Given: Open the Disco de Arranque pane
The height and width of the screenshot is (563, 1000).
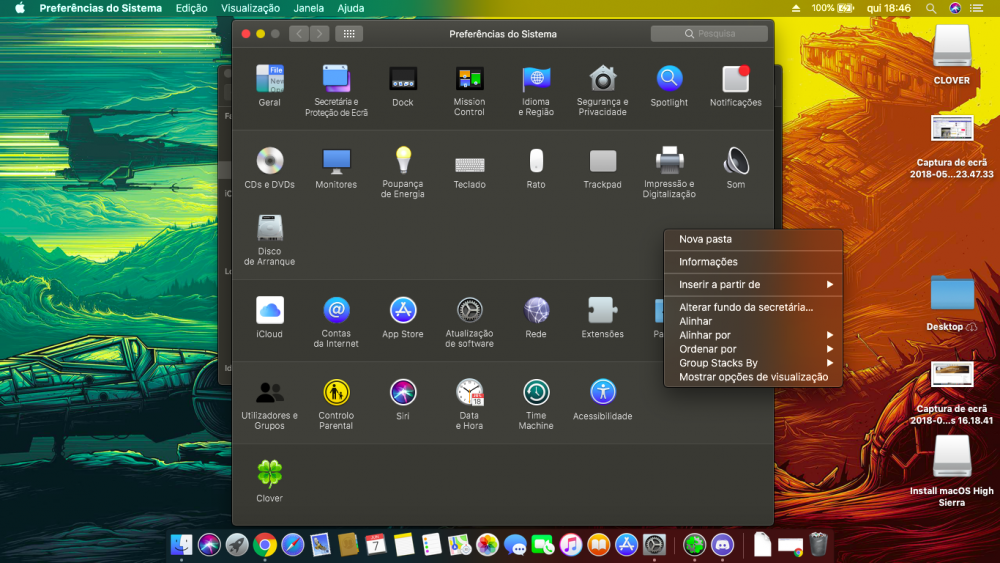Looking at the screenshot, I should tap(269, 240).
